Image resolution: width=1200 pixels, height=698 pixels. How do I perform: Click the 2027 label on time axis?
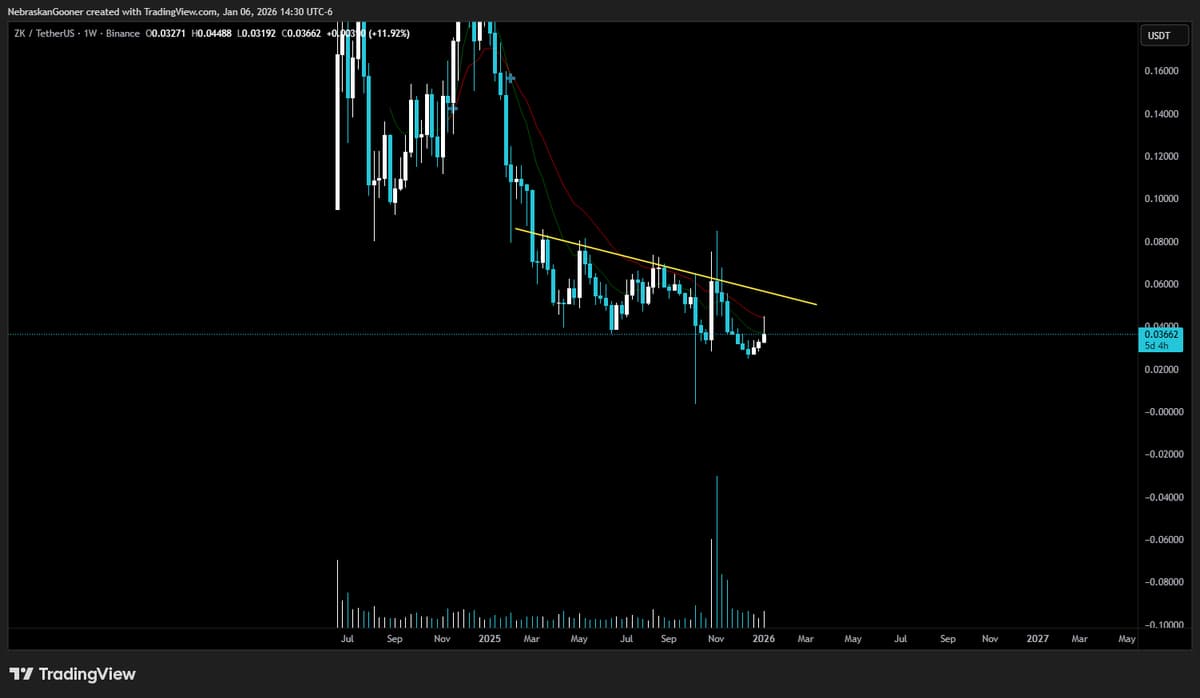[x=1037, y=638]
